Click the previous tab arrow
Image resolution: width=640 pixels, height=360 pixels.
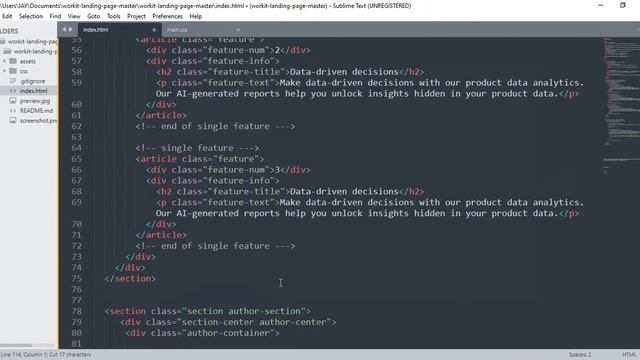64,29
